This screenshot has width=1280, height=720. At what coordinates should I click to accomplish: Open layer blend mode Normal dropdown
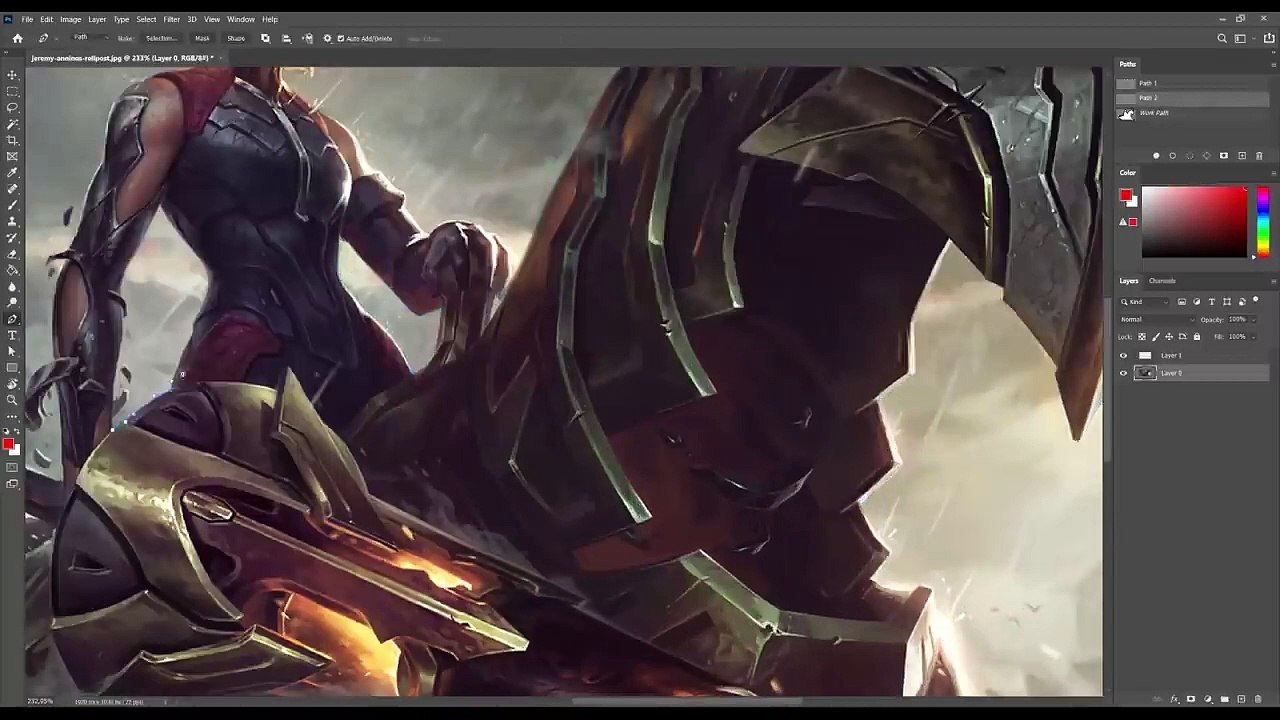click(1157, 320)
